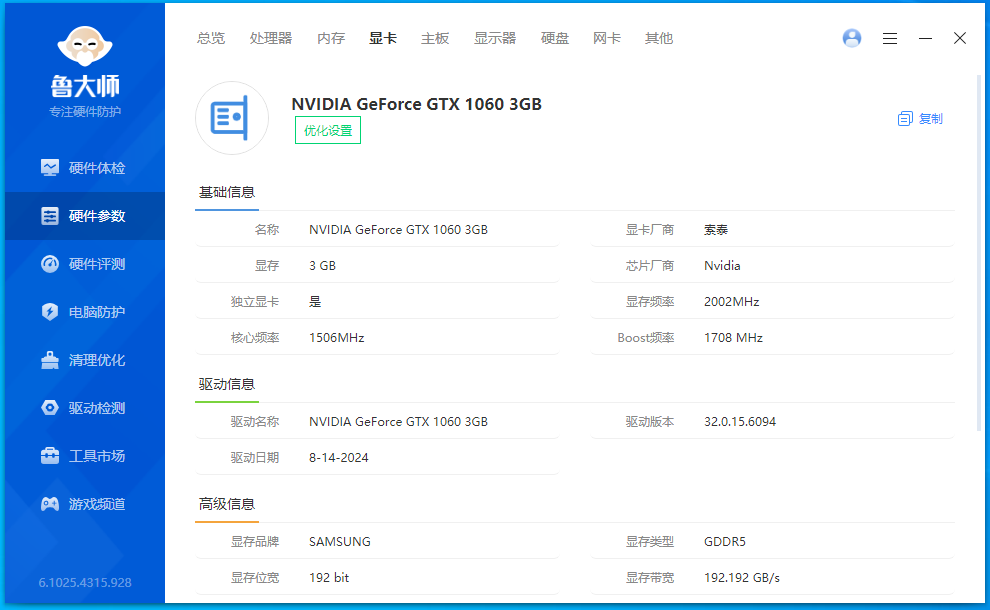Click the 硬件体检 monitor icon in sidebar

50,168
